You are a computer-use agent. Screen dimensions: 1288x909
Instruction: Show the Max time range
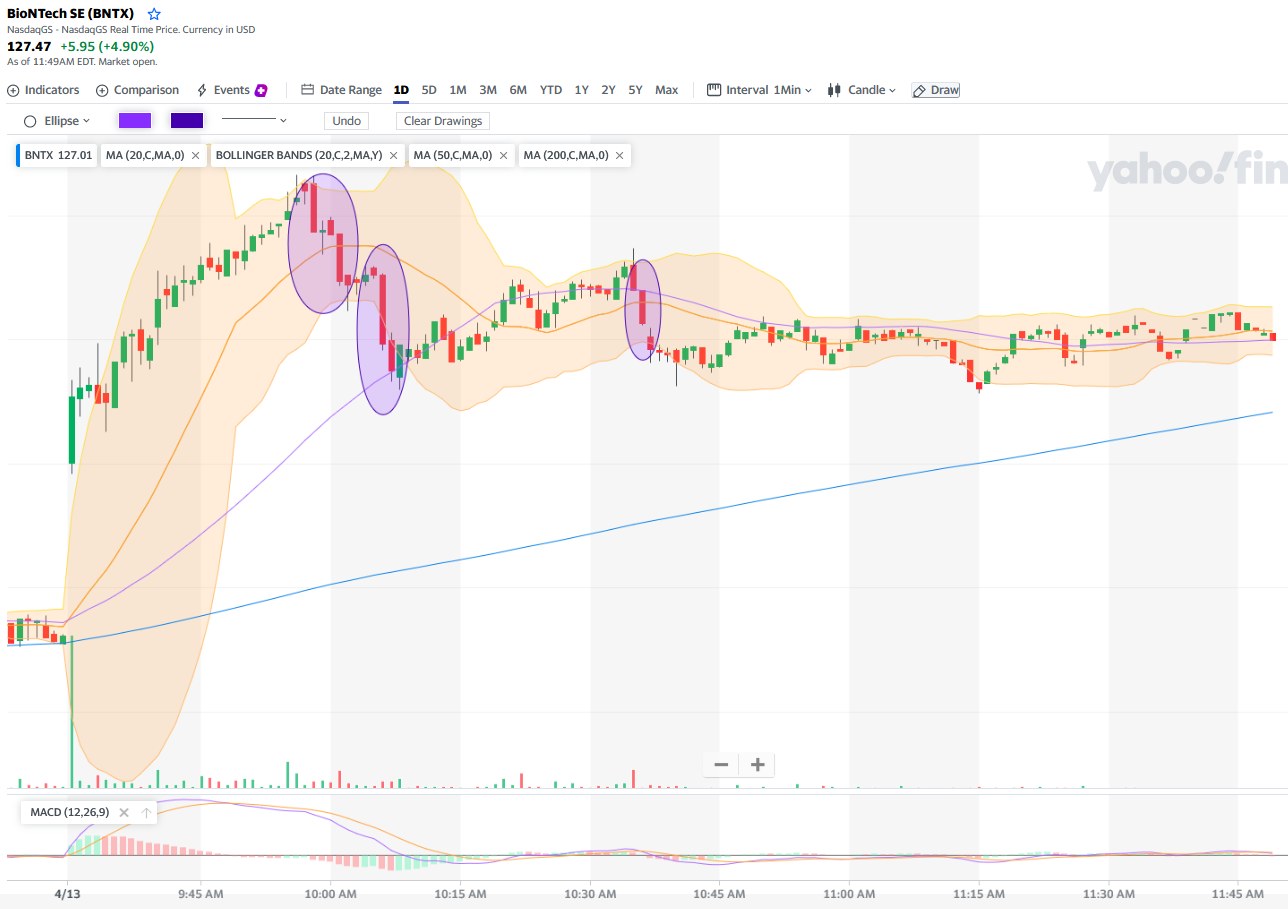tap(667, 90)
